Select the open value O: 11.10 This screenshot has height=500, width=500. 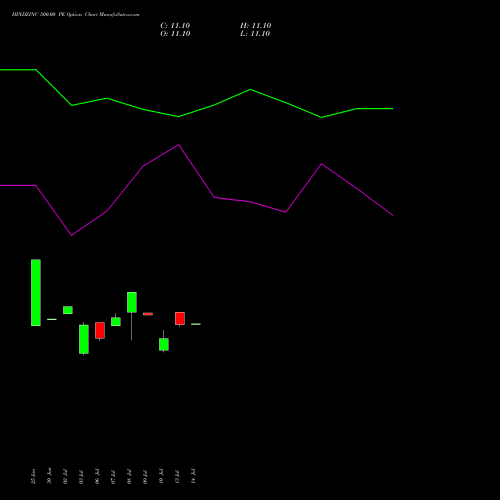point(175,34)
